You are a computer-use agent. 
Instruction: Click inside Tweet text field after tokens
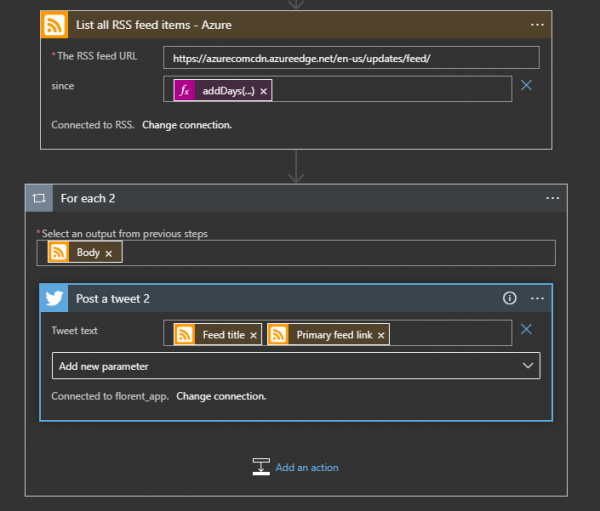click(450, 333)
